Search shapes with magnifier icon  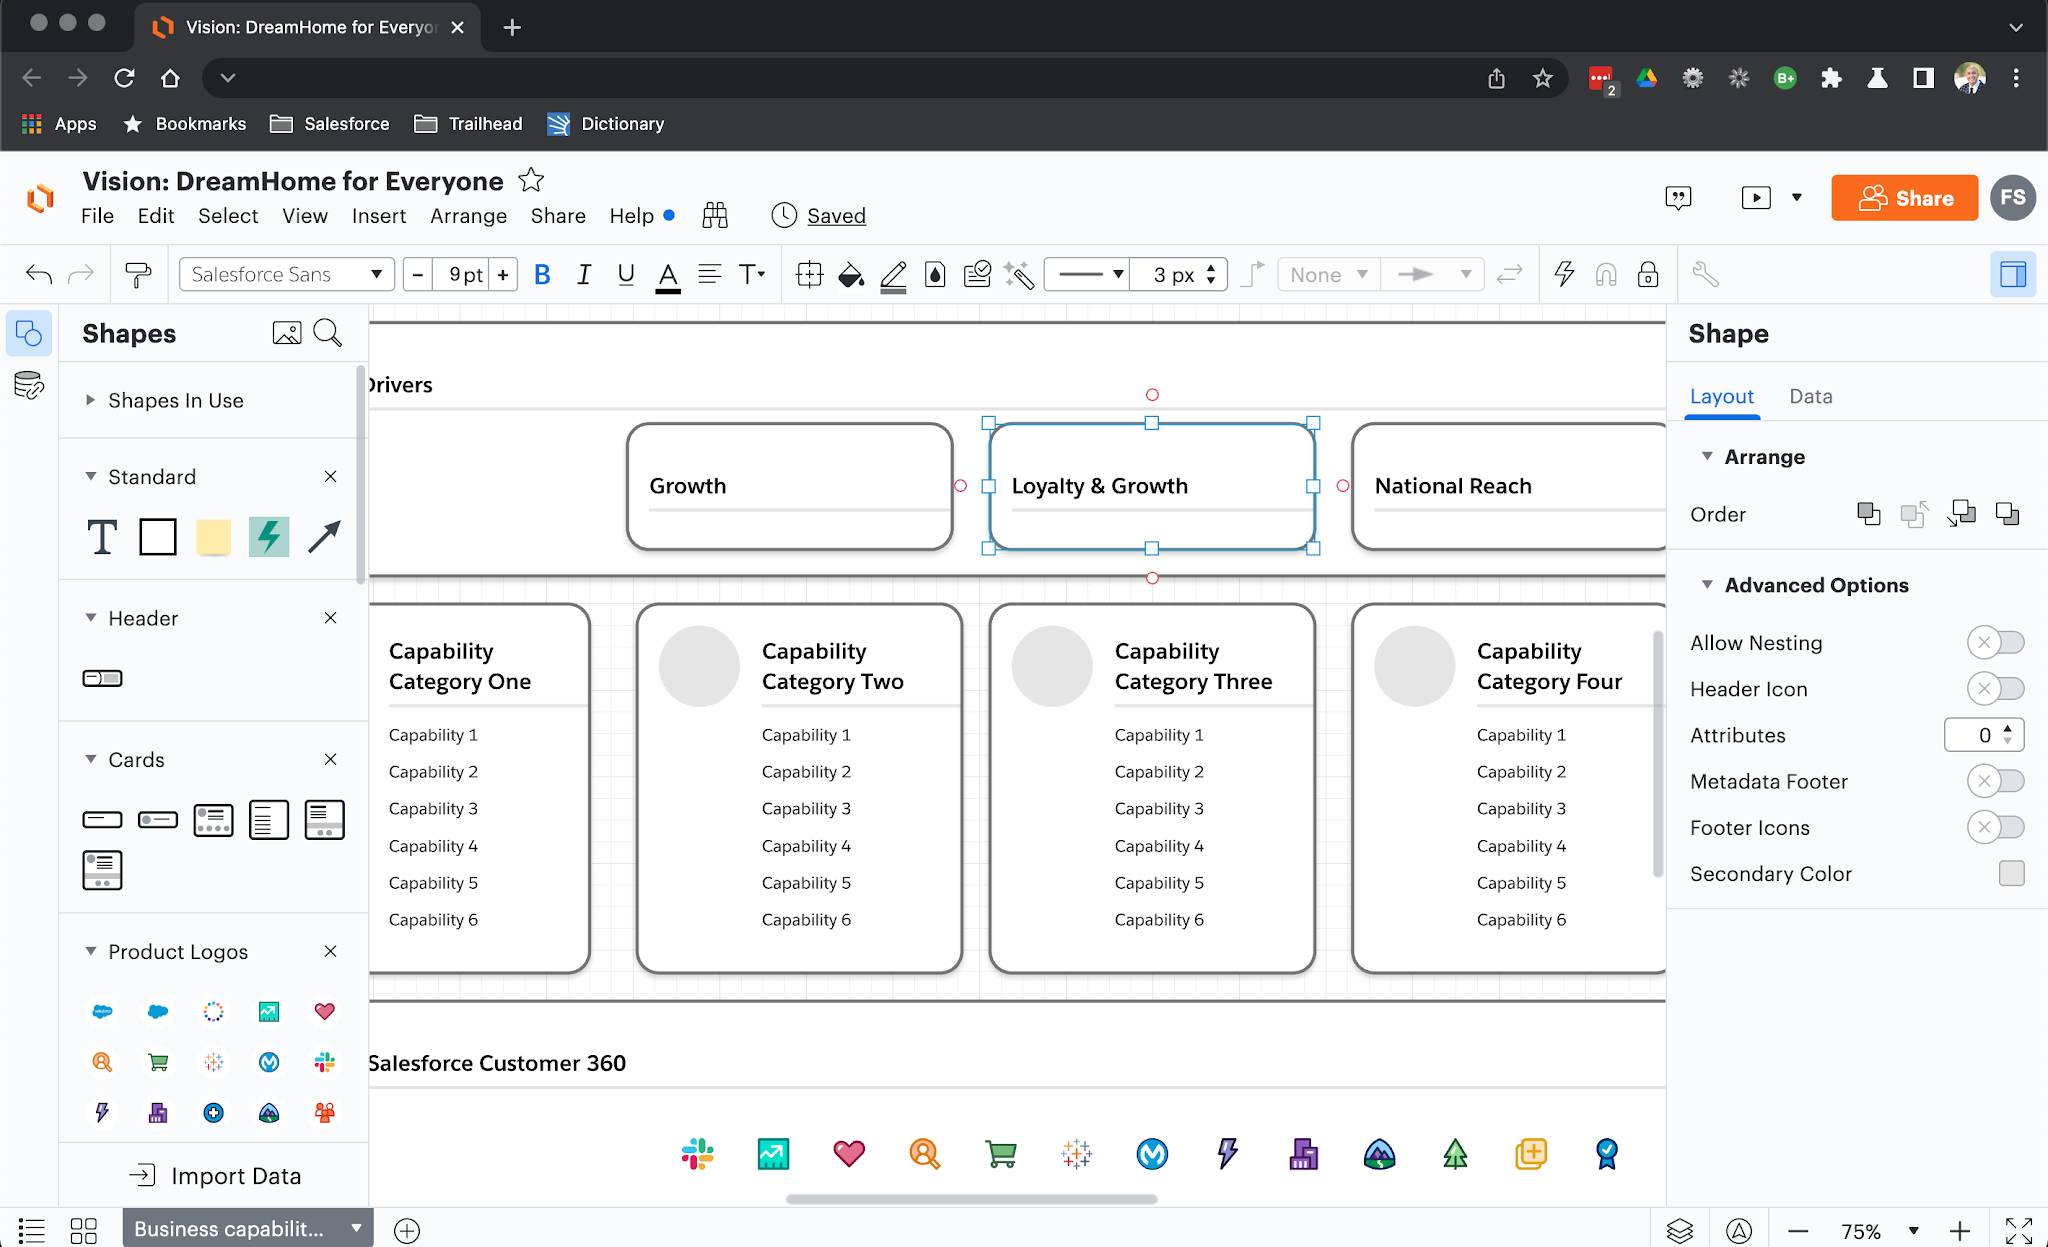click(x=328, y=333)
